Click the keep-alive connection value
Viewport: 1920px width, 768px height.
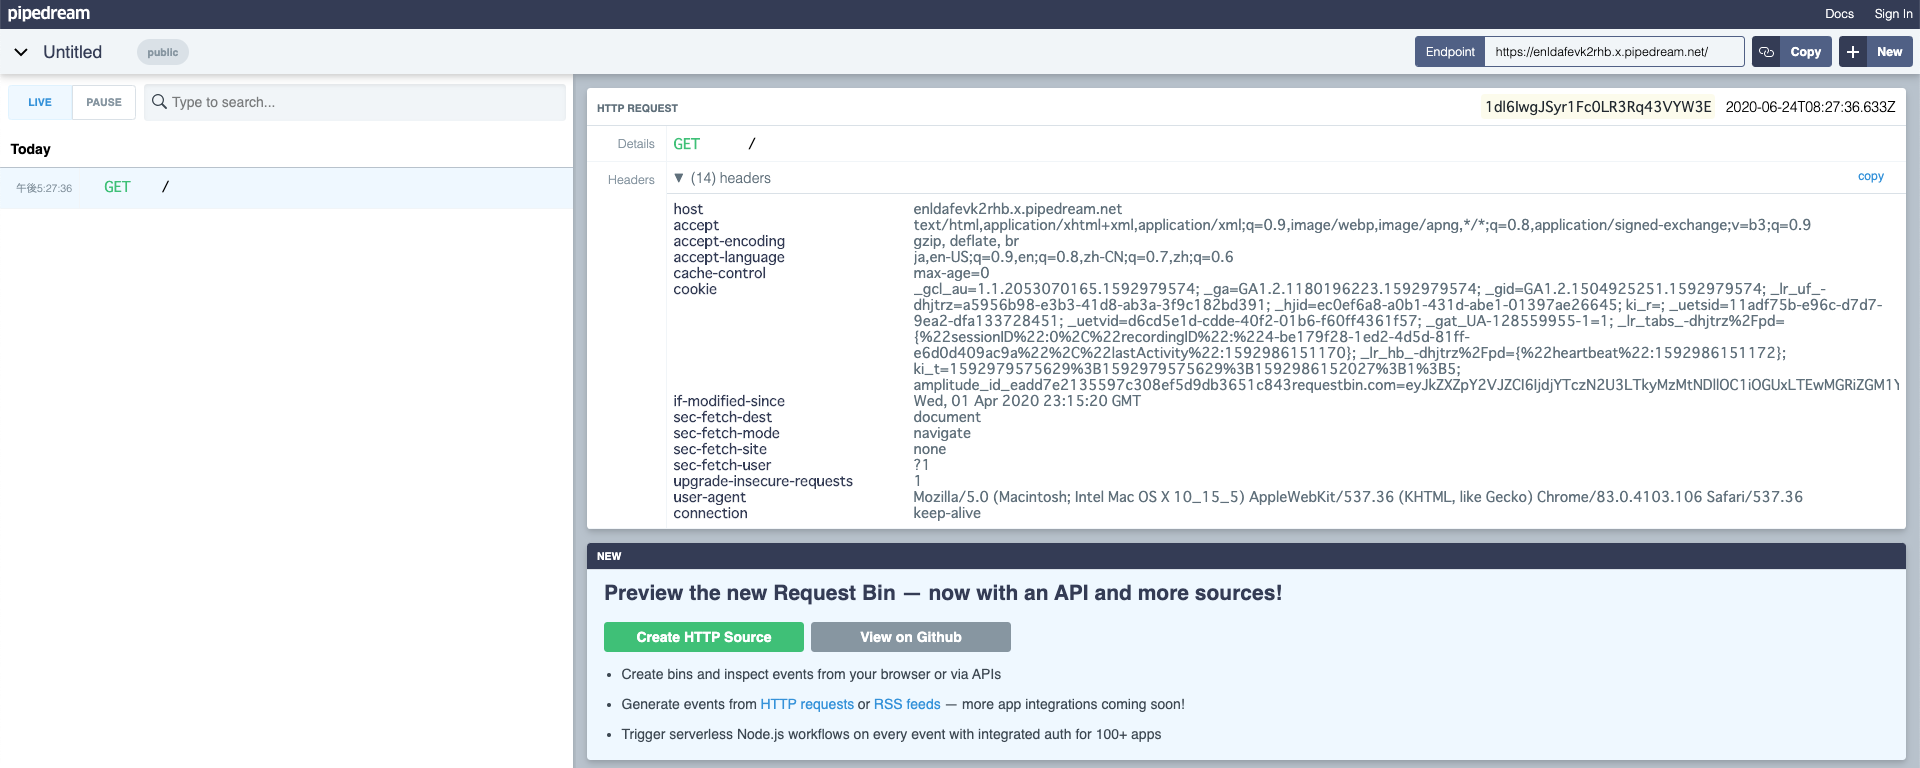point(947,513)
